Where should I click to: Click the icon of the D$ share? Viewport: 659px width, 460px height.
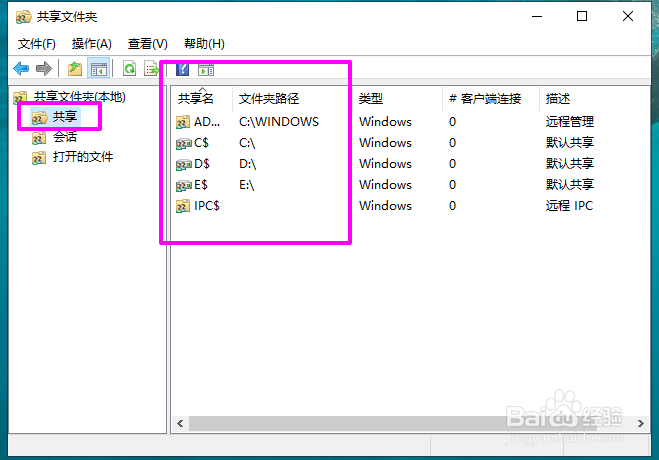(x=183, y=165)
